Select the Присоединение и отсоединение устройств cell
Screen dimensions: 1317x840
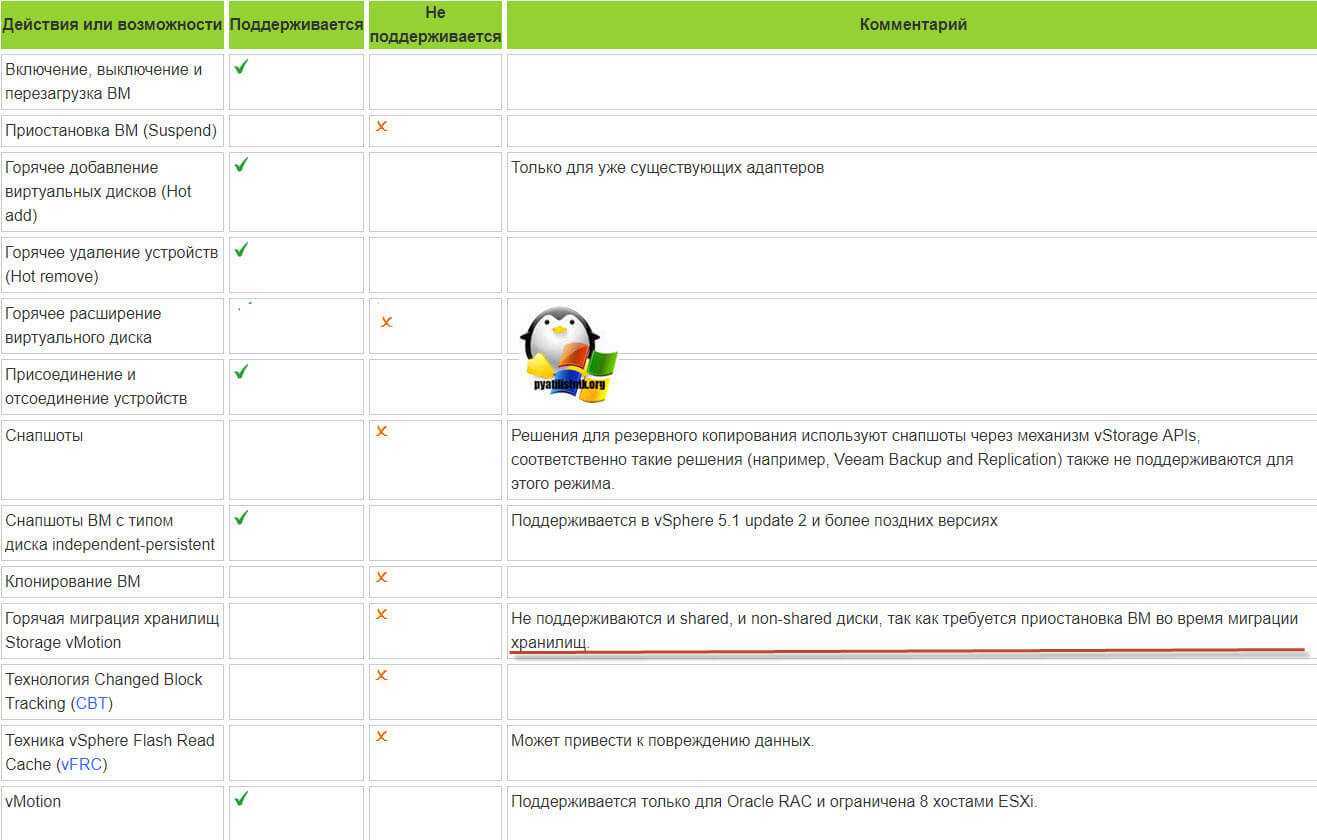(x=112, y=386)
